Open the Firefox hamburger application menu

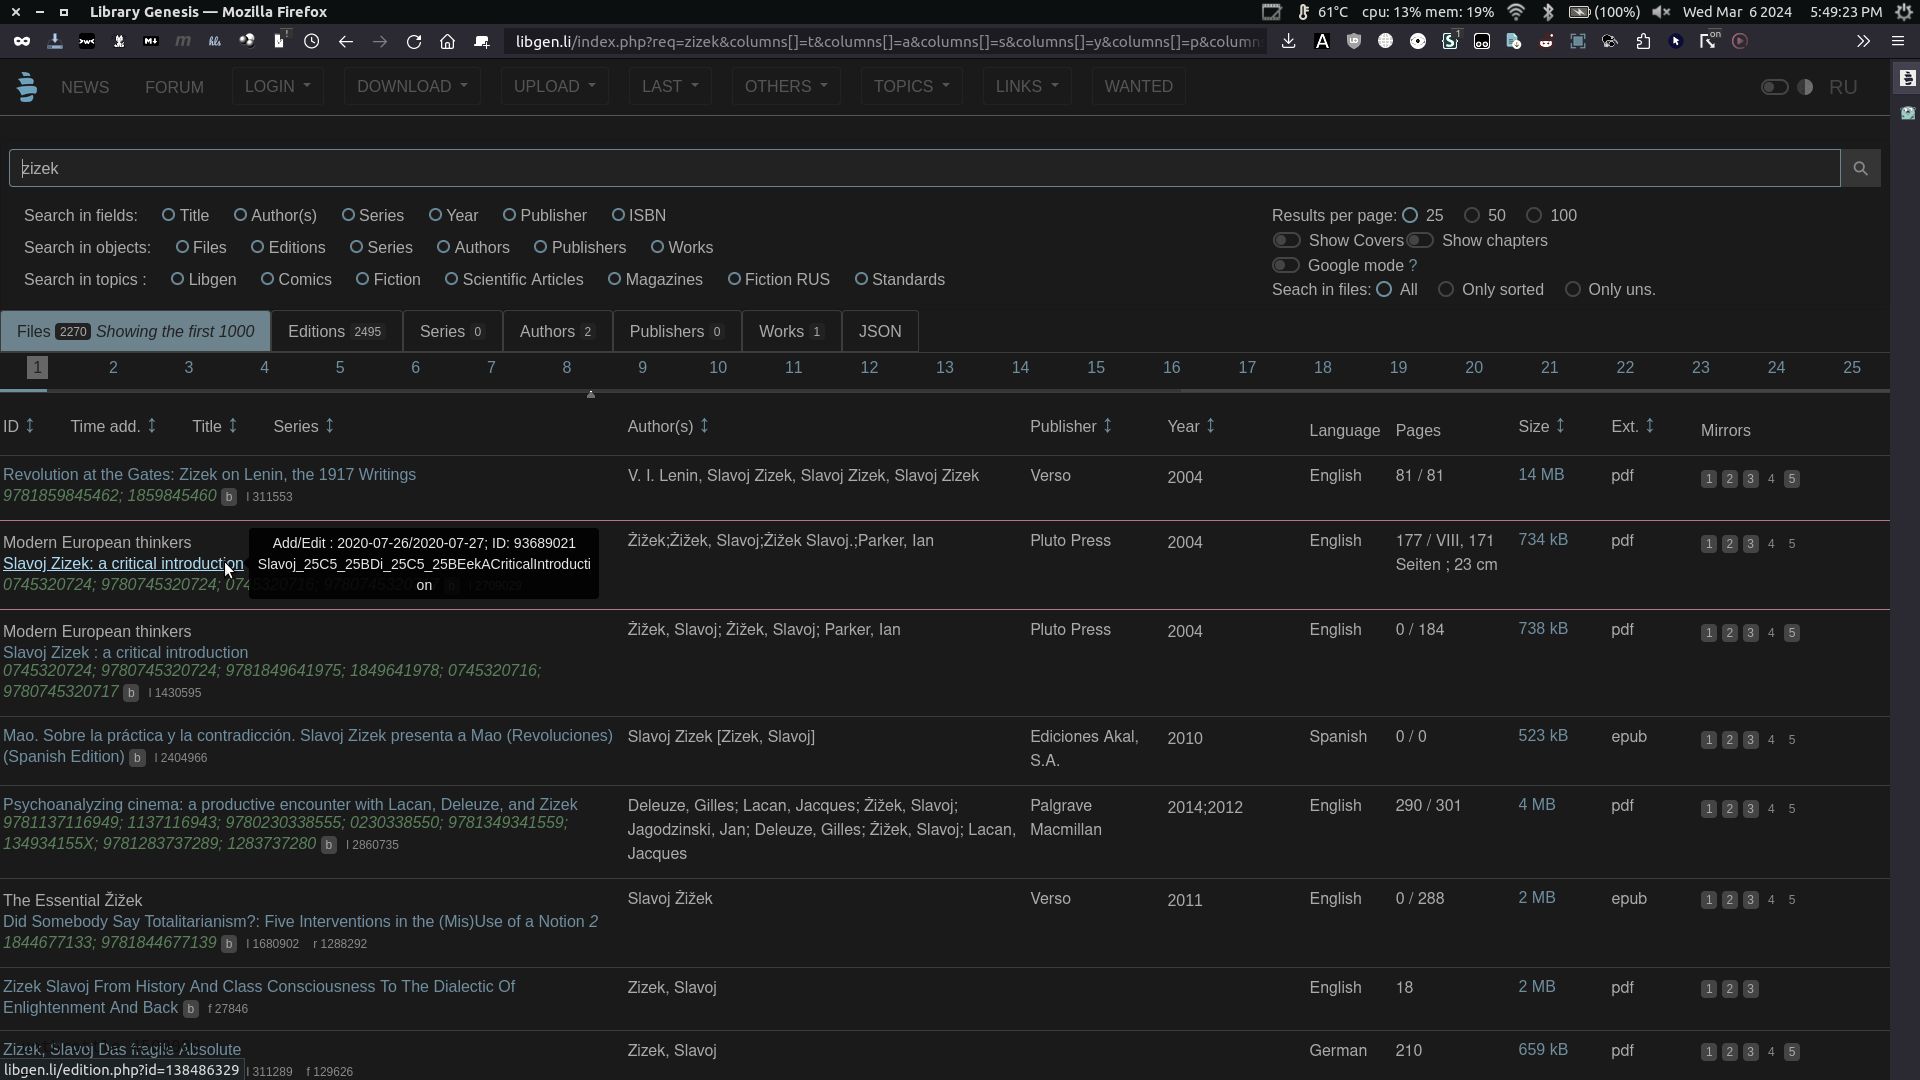[1898, 42]
